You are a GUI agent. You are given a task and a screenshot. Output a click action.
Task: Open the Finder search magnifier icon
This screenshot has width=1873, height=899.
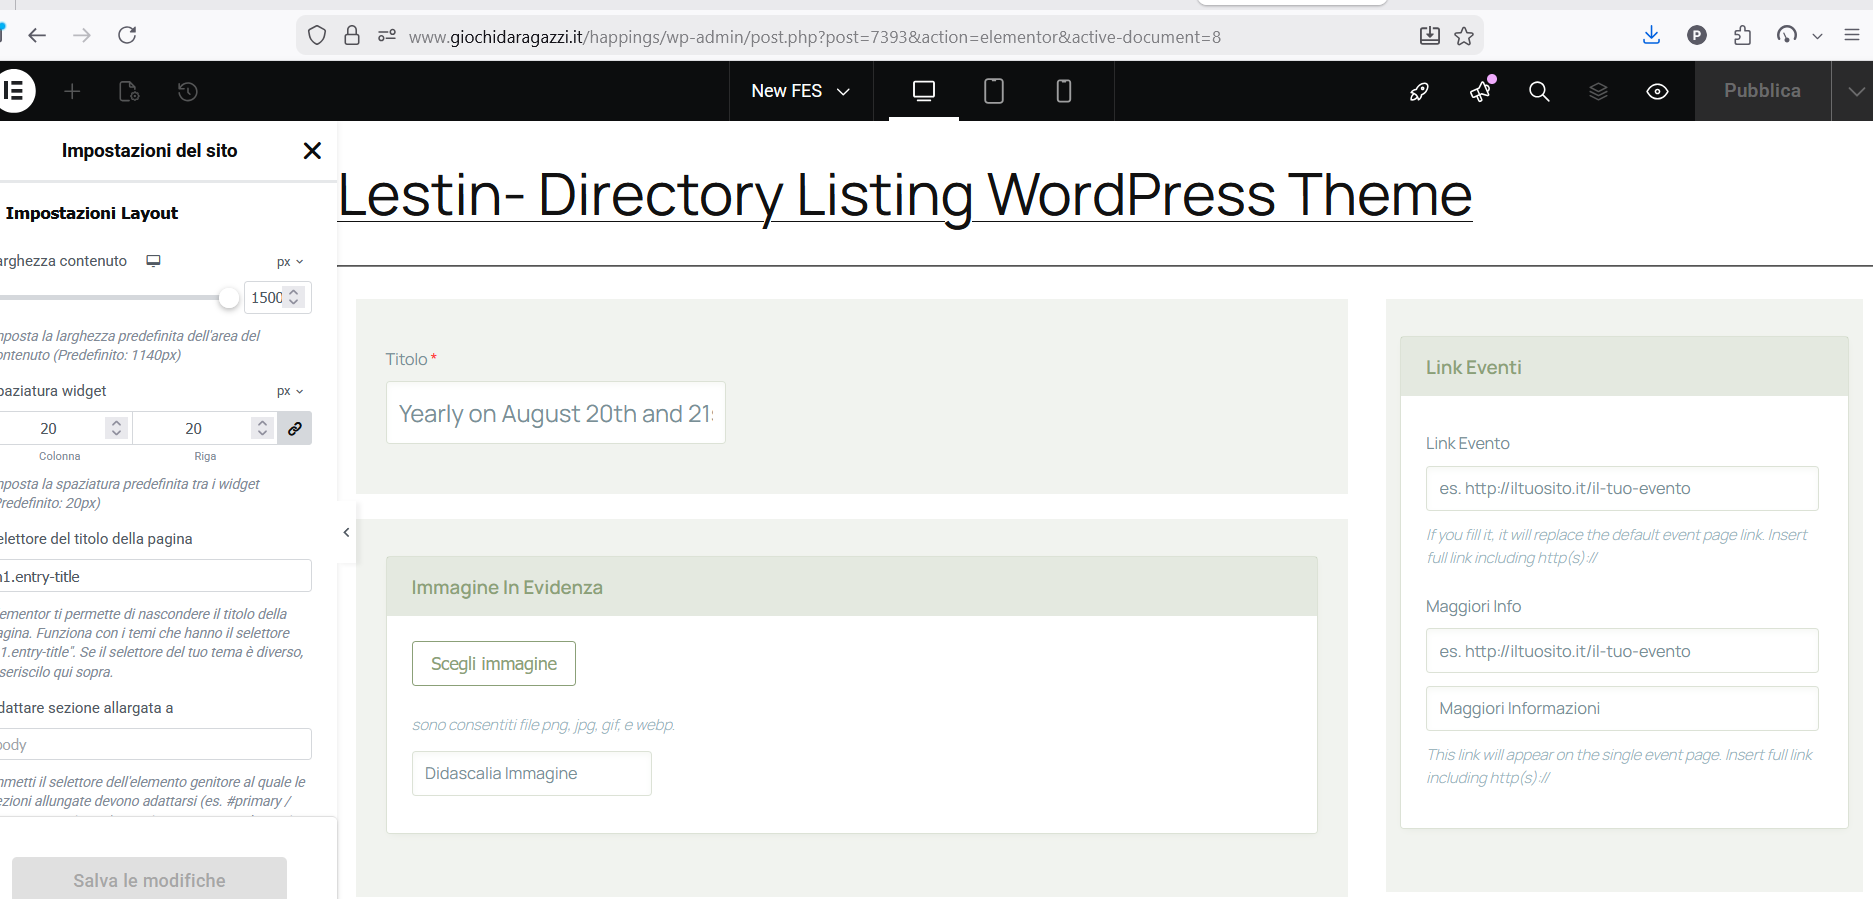coord(1539,91)
